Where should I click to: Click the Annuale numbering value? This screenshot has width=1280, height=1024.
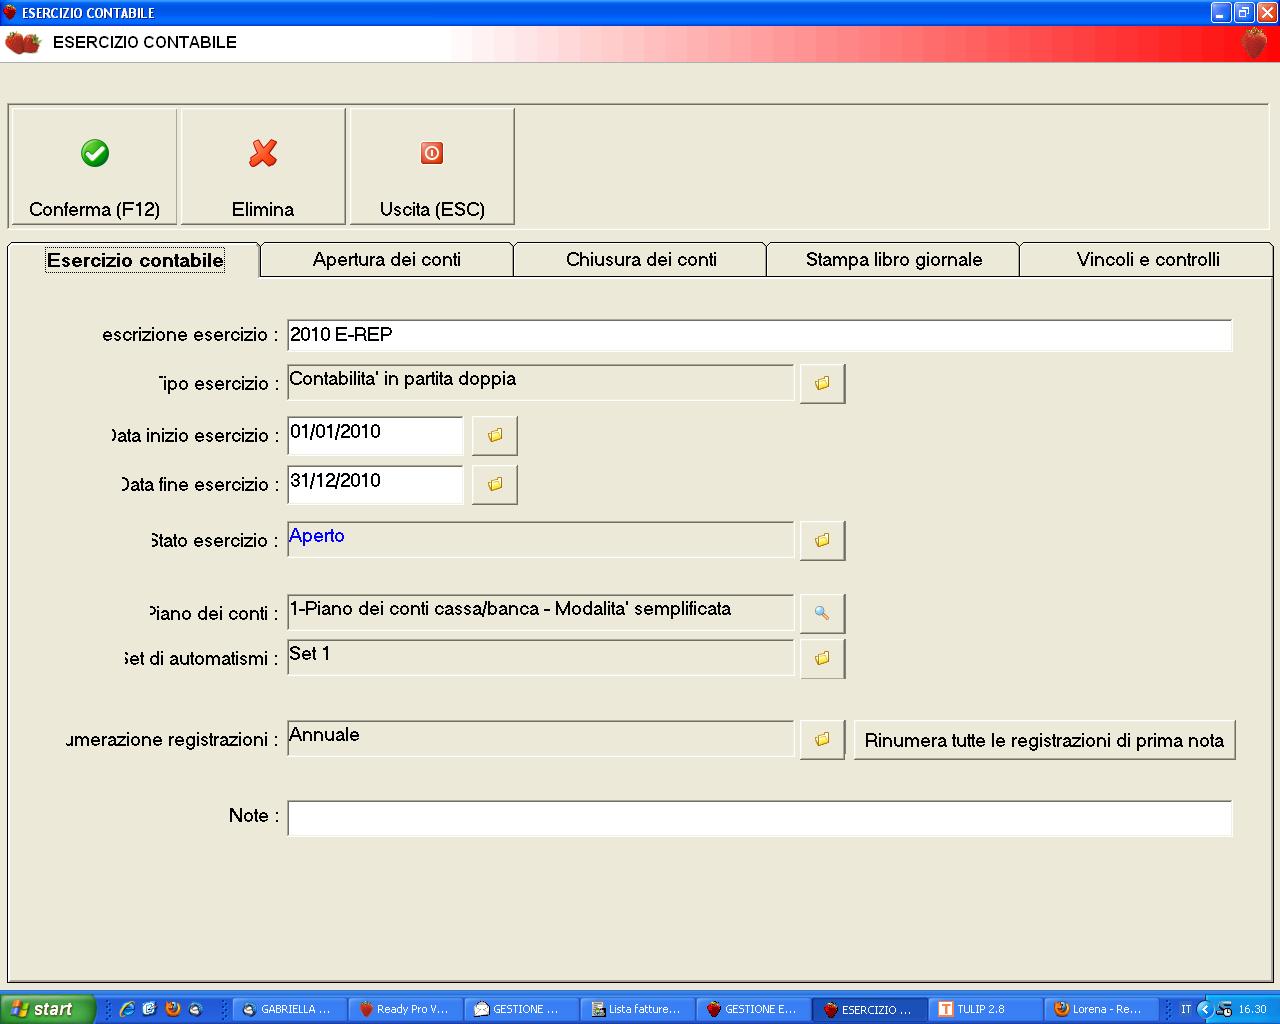(x=540, y=738)
